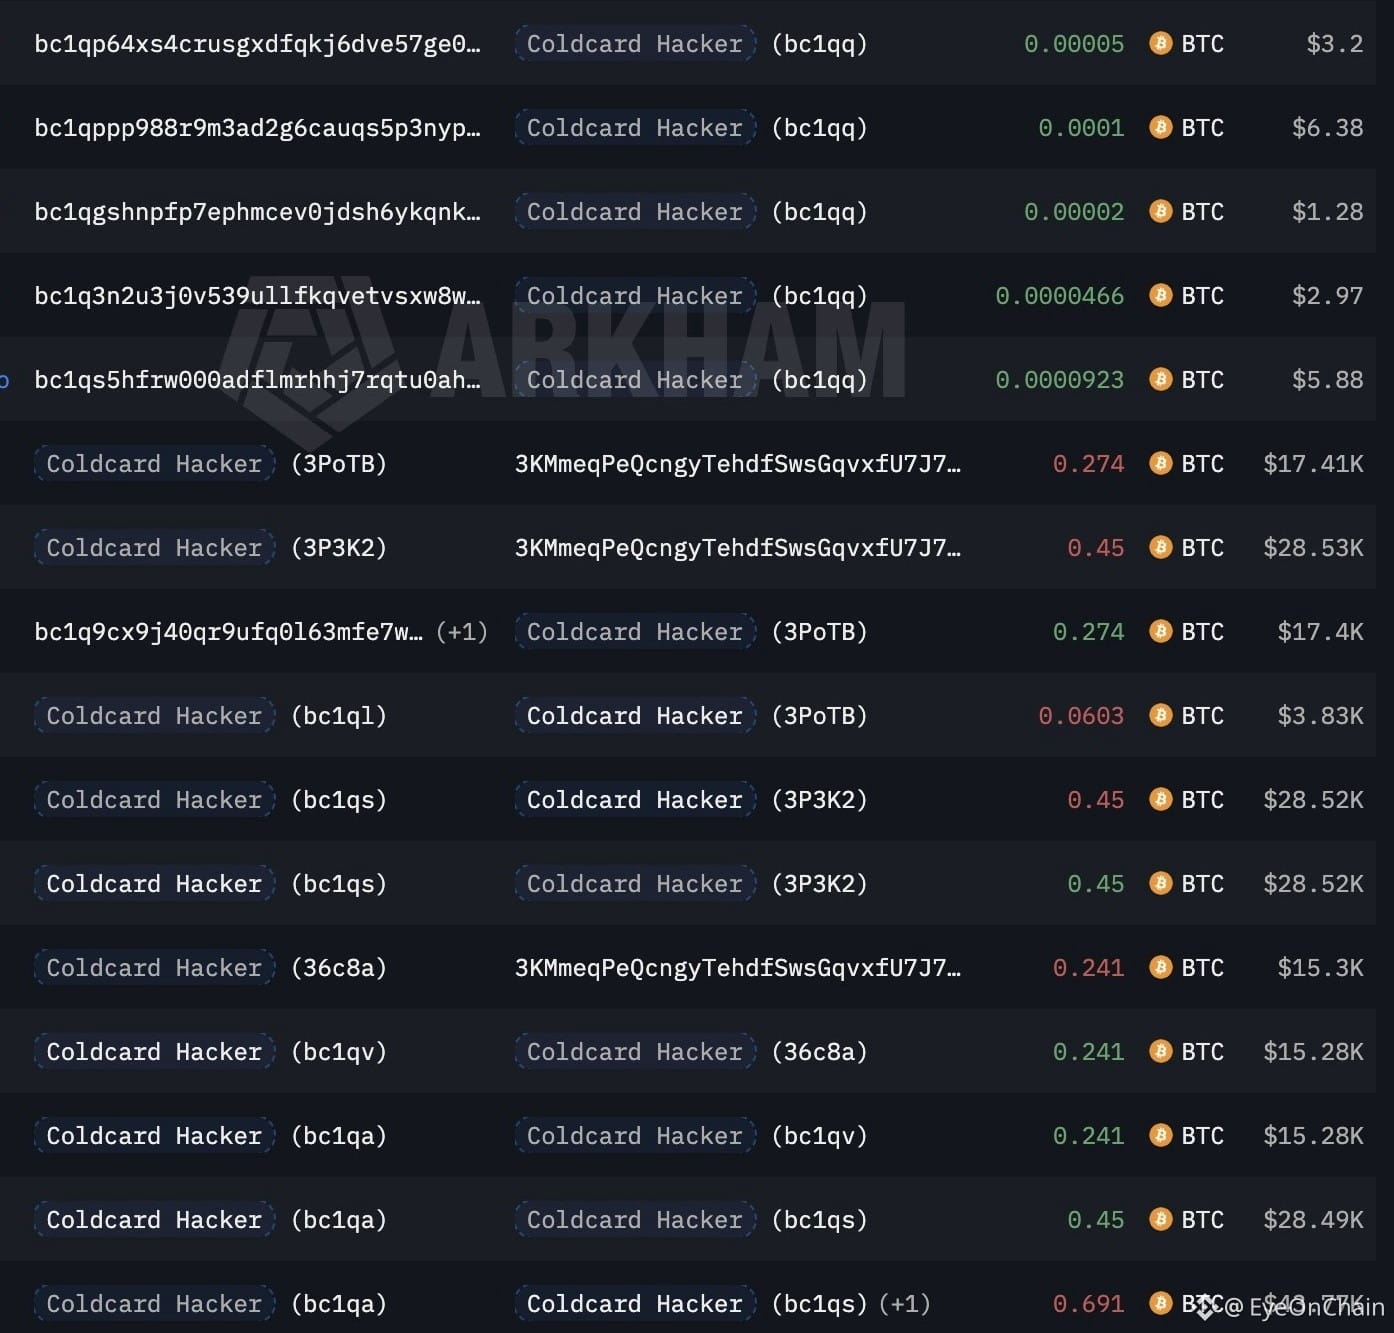Click the 0.00002 BTC amount
The width and height of the screenshot is (1394, 1333).
(x=1074, y=212)
